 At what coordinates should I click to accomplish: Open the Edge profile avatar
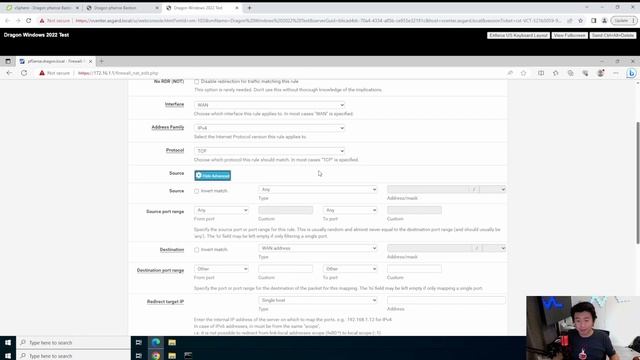coord(600,73)
